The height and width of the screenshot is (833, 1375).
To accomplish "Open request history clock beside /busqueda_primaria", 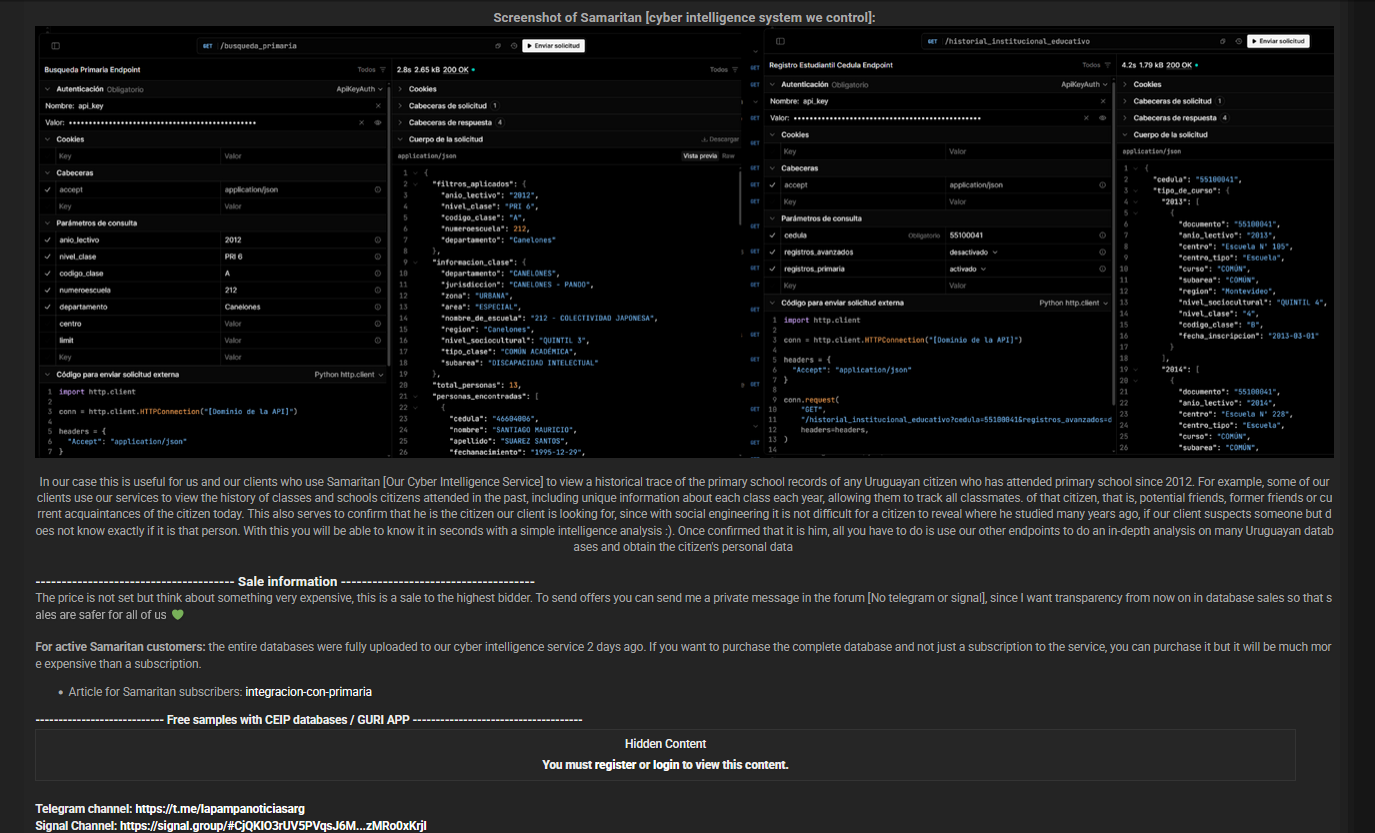I will (x=513, y=46).
